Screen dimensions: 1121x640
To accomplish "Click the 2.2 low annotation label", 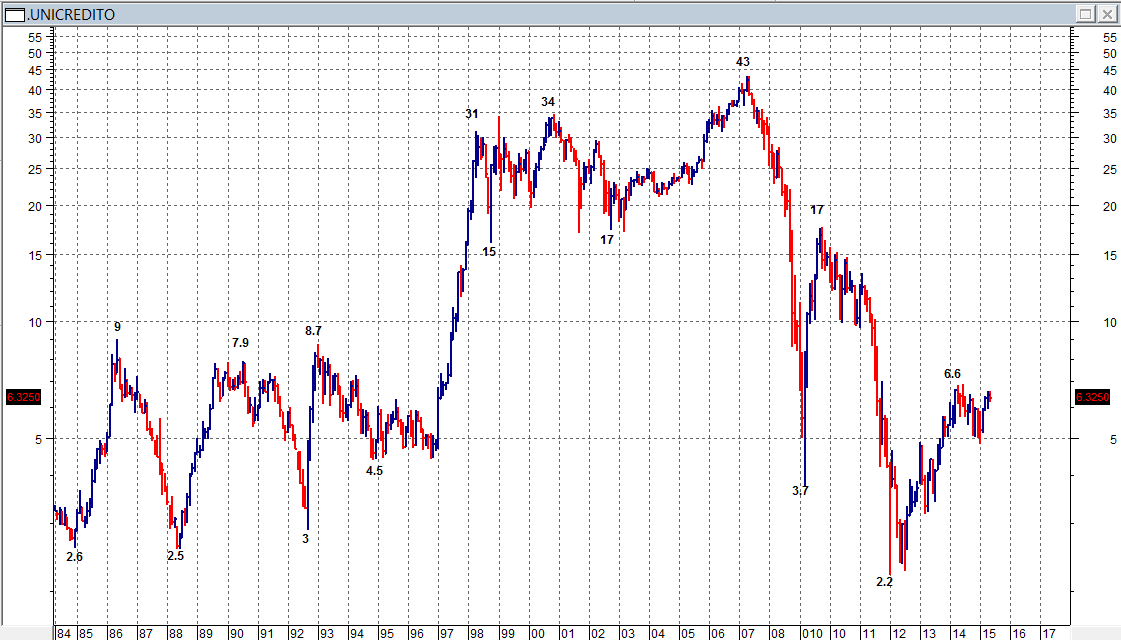I will (884, 582).
